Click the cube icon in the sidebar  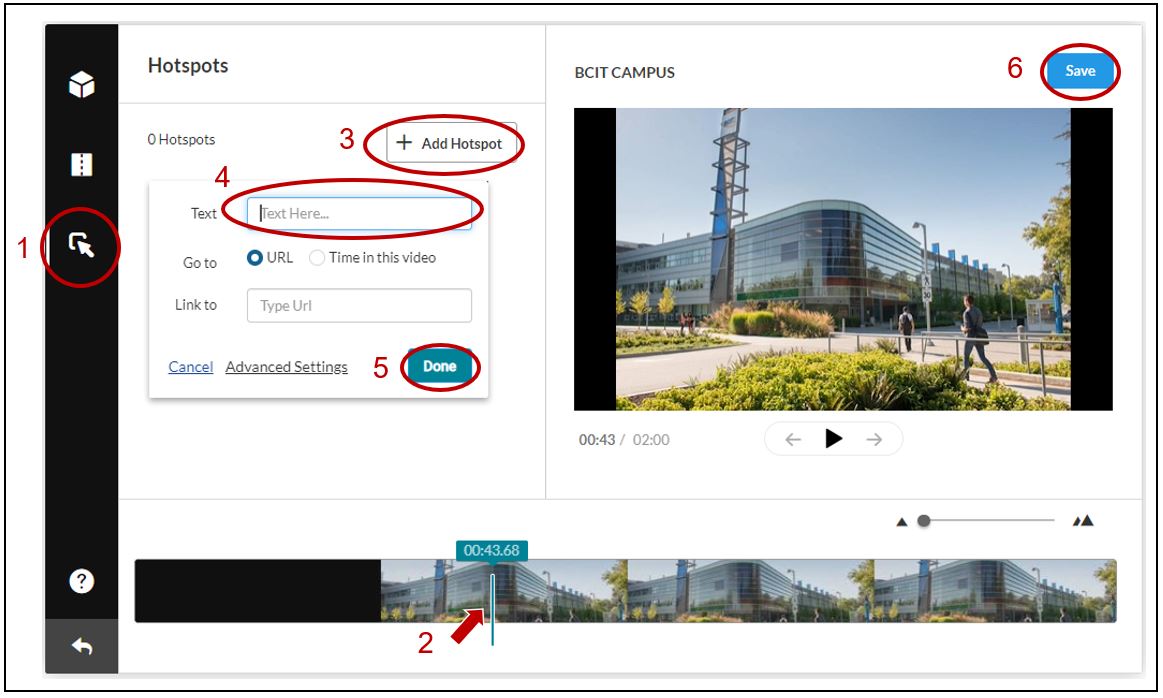(81, 86)
